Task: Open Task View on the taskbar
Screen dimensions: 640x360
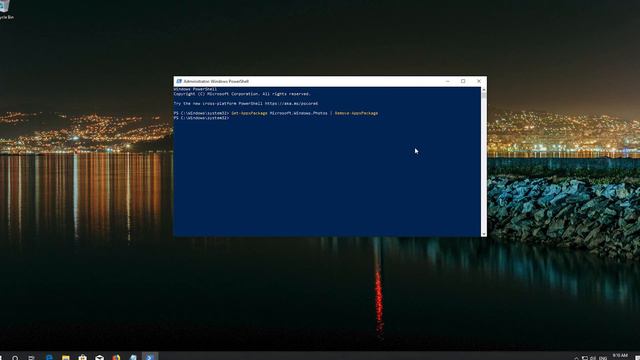Action: 31,358
